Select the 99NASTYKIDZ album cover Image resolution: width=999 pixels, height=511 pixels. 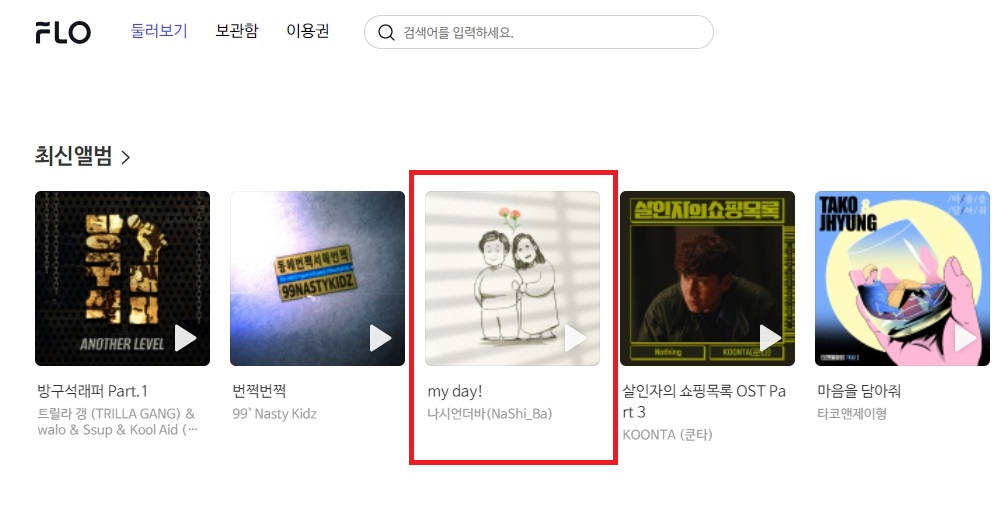coord(317,278)
